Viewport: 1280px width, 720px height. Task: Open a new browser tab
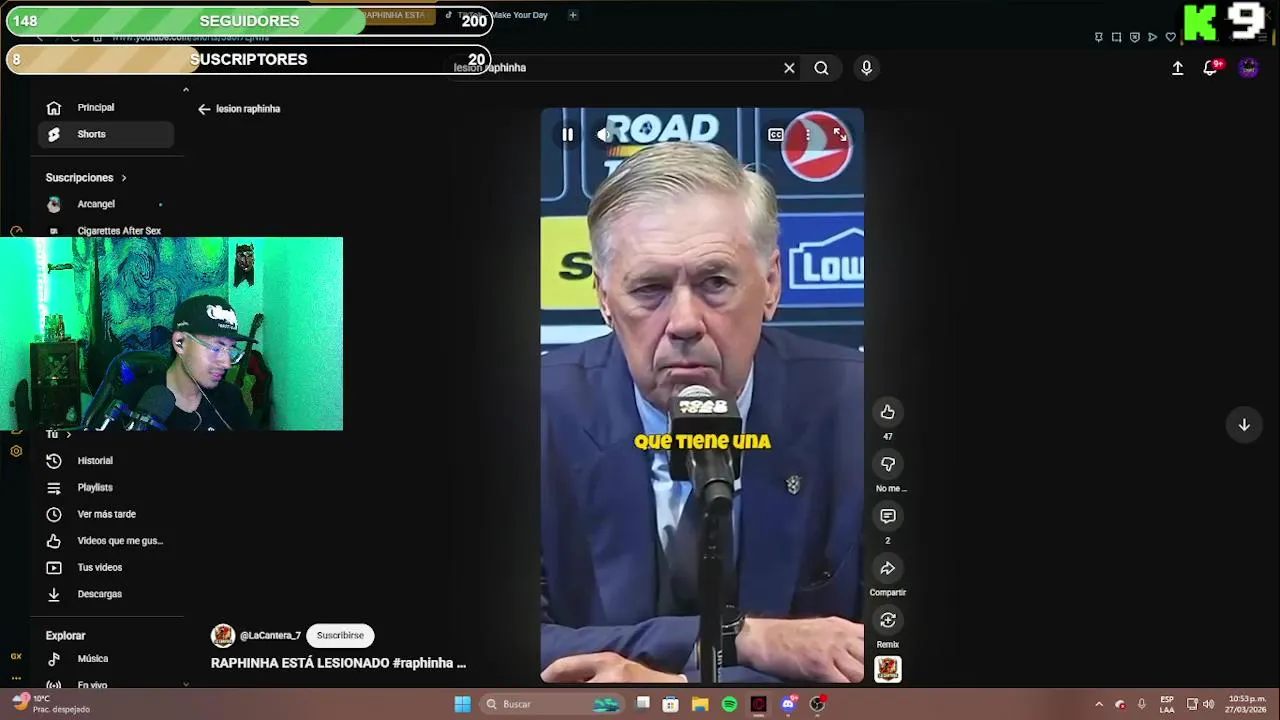573,15
